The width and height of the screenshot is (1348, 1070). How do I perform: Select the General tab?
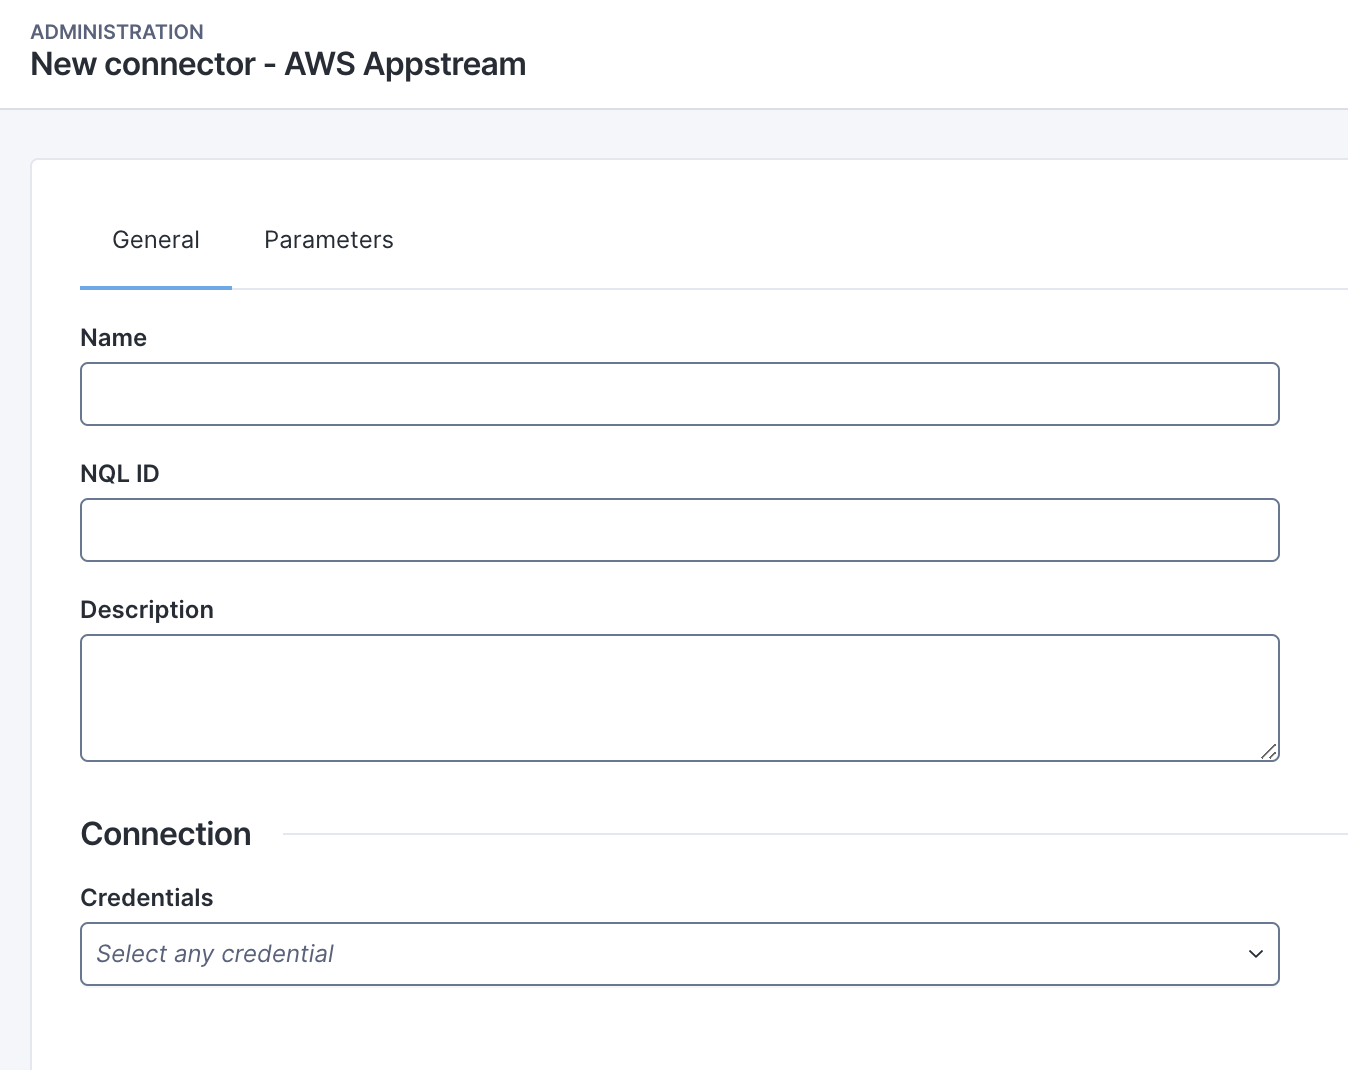[156, 240]
